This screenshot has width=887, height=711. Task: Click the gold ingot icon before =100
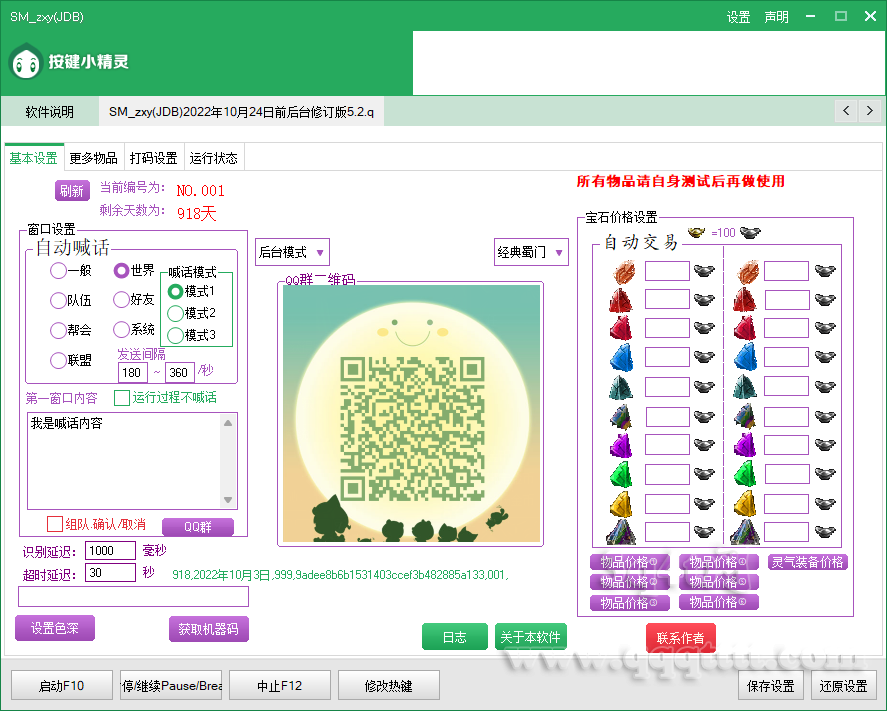(696, 232)
